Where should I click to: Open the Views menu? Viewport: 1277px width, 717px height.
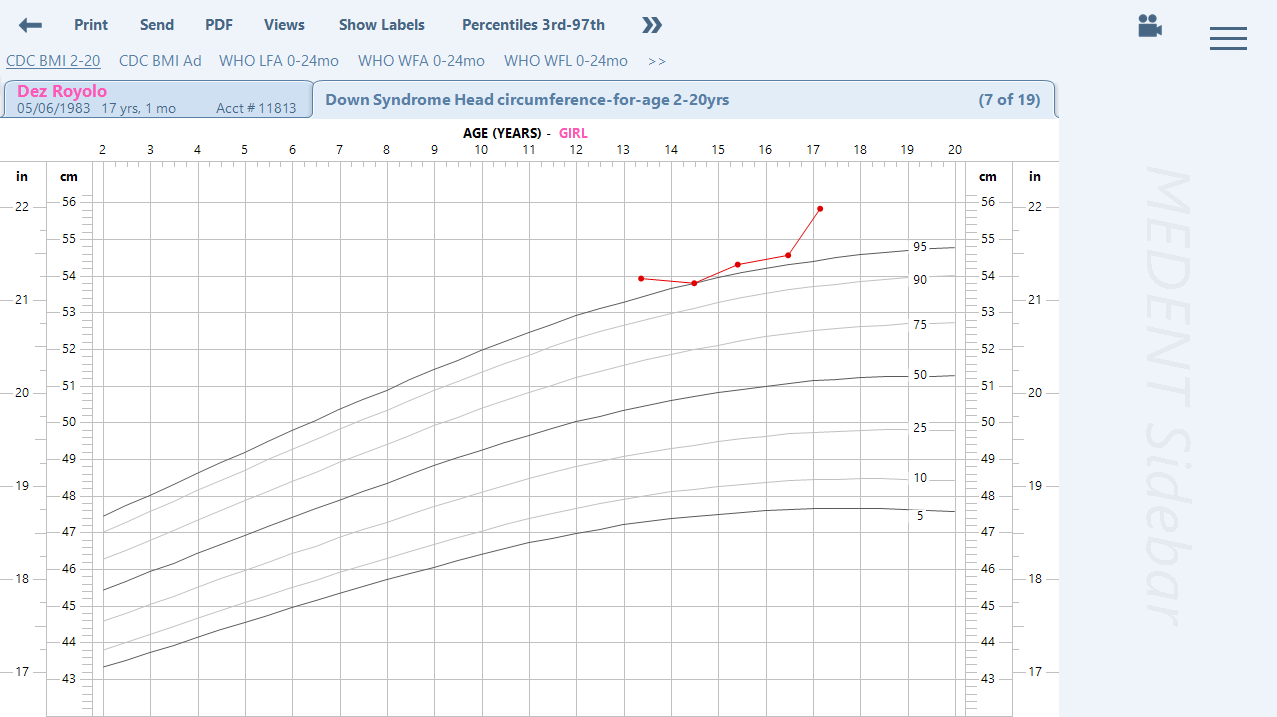pos(284,25)
